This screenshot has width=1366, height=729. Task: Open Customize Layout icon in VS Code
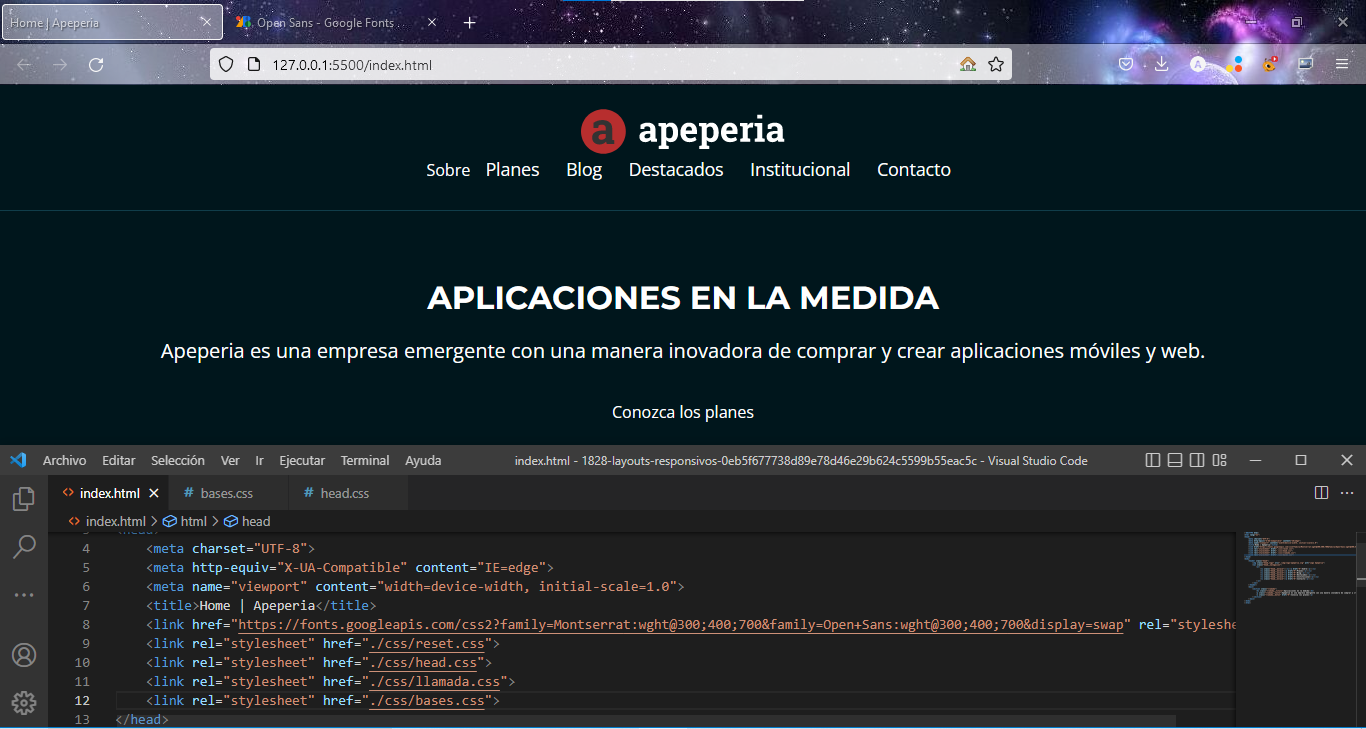[1219, 461]
